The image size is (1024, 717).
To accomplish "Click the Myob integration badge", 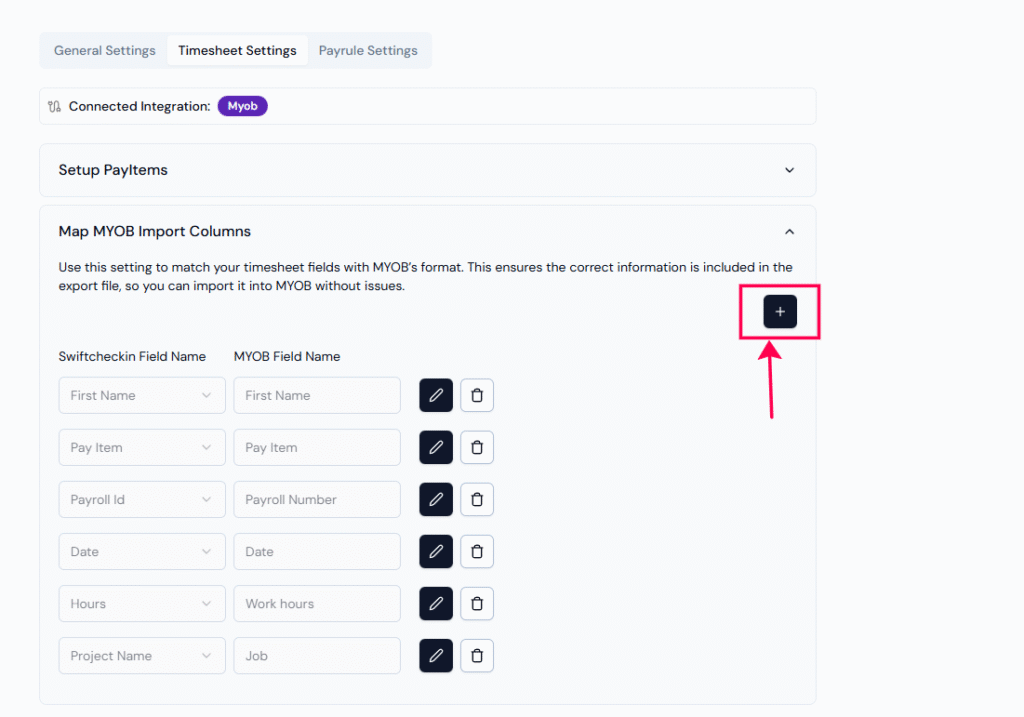I will [242, 106].
